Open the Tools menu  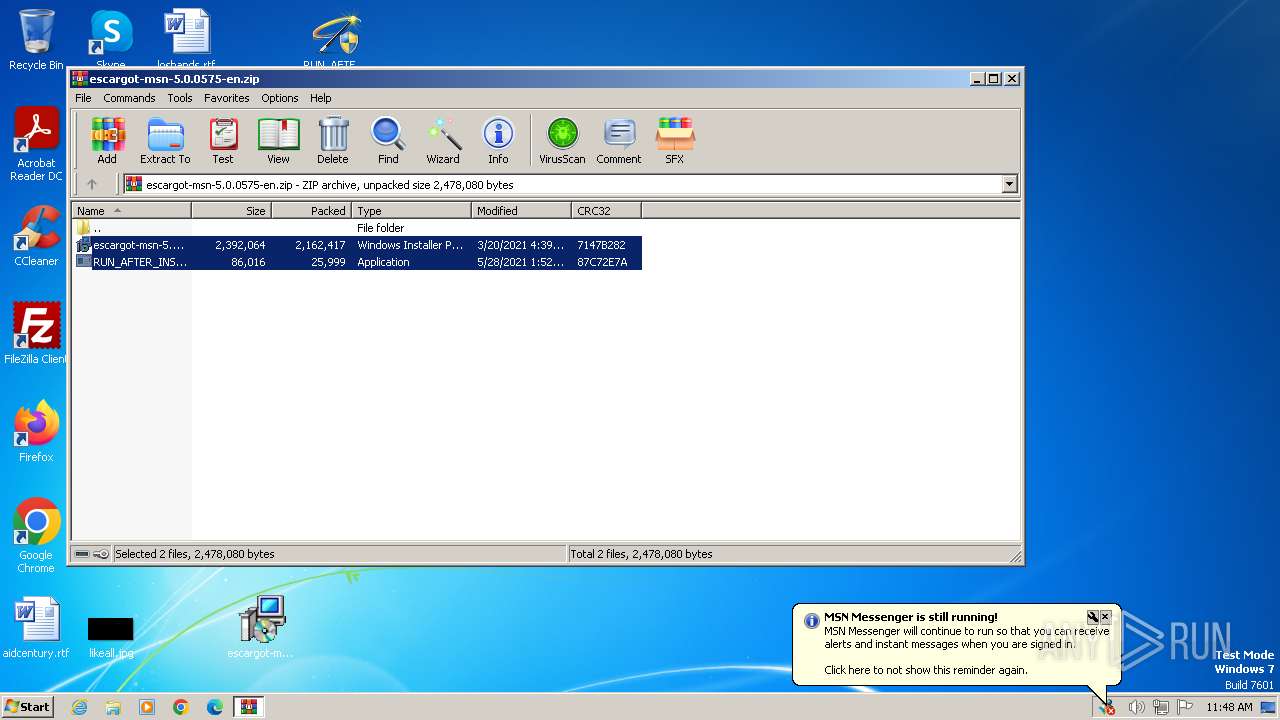click(180, 98)
